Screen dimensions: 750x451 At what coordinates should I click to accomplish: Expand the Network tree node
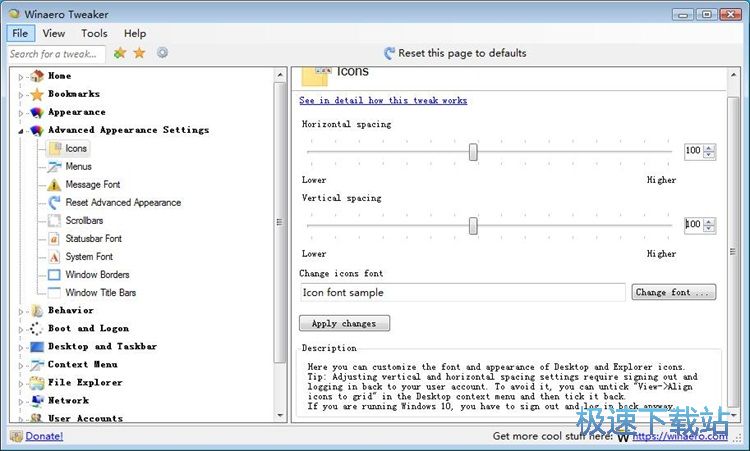tap(21, 402)
